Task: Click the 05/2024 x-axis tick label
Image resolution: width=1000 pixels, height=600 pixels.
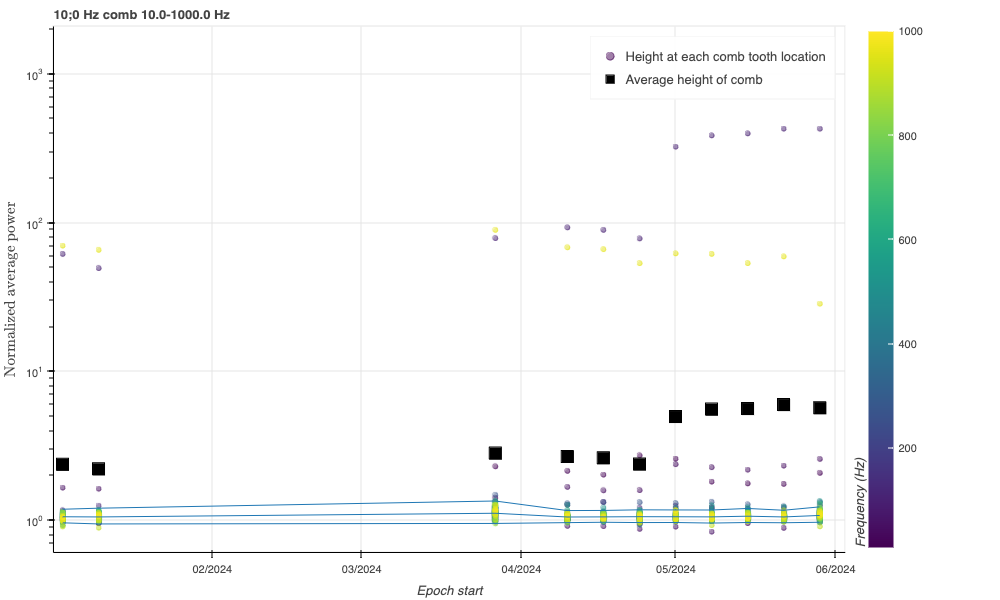Action: pyautogui.click(x=675, y=569)
